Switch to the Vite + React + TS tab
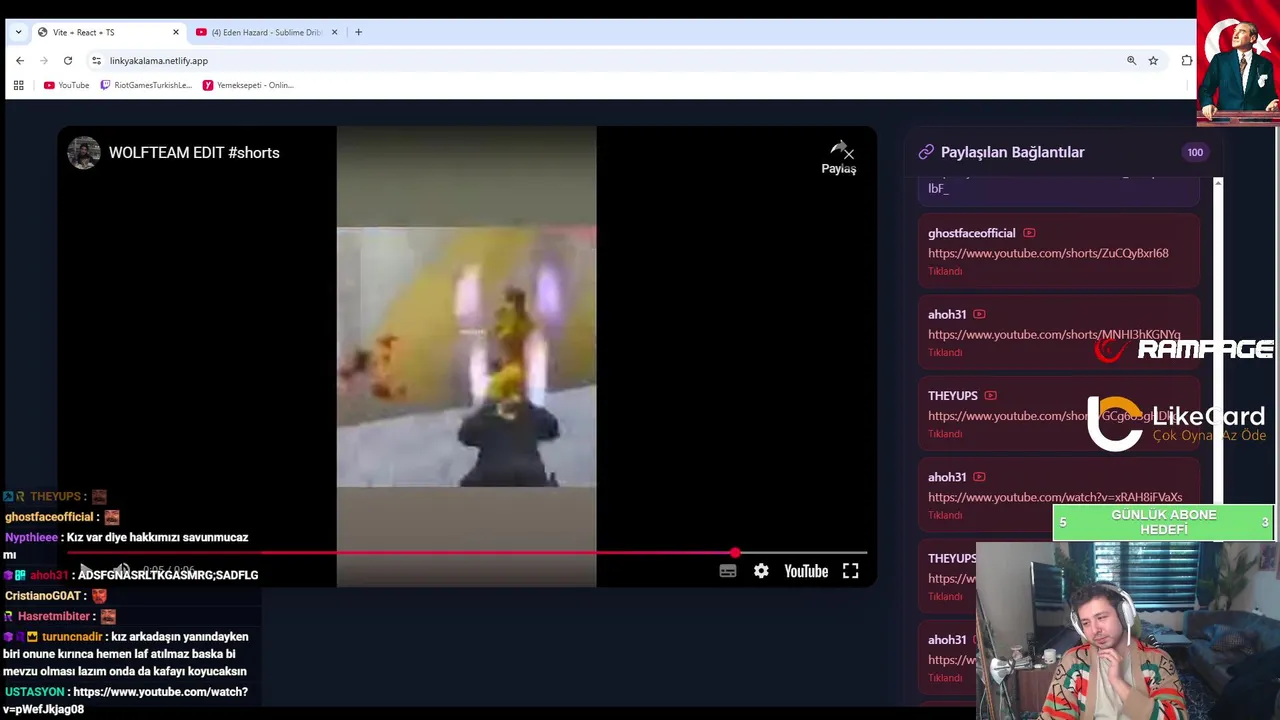The height and width of the screenshot is (720, 1280). coord(108,32)
